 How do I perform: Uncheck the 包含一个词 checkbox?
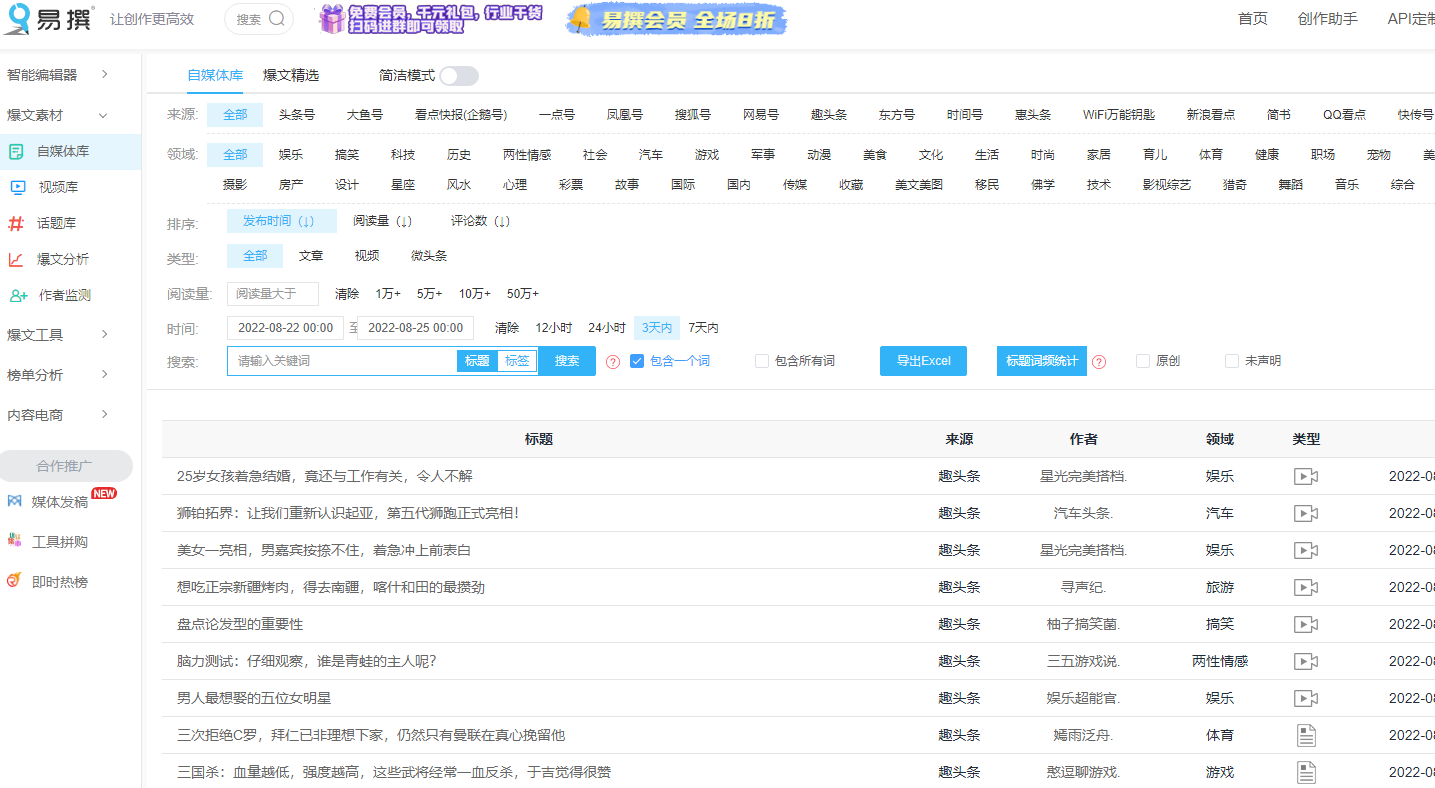tap(637, 361)
